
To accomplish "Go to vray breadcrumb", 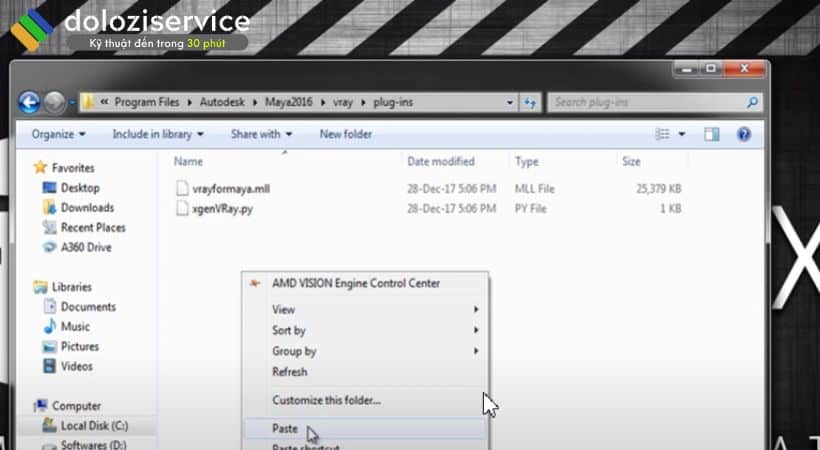I will [343, 103].
